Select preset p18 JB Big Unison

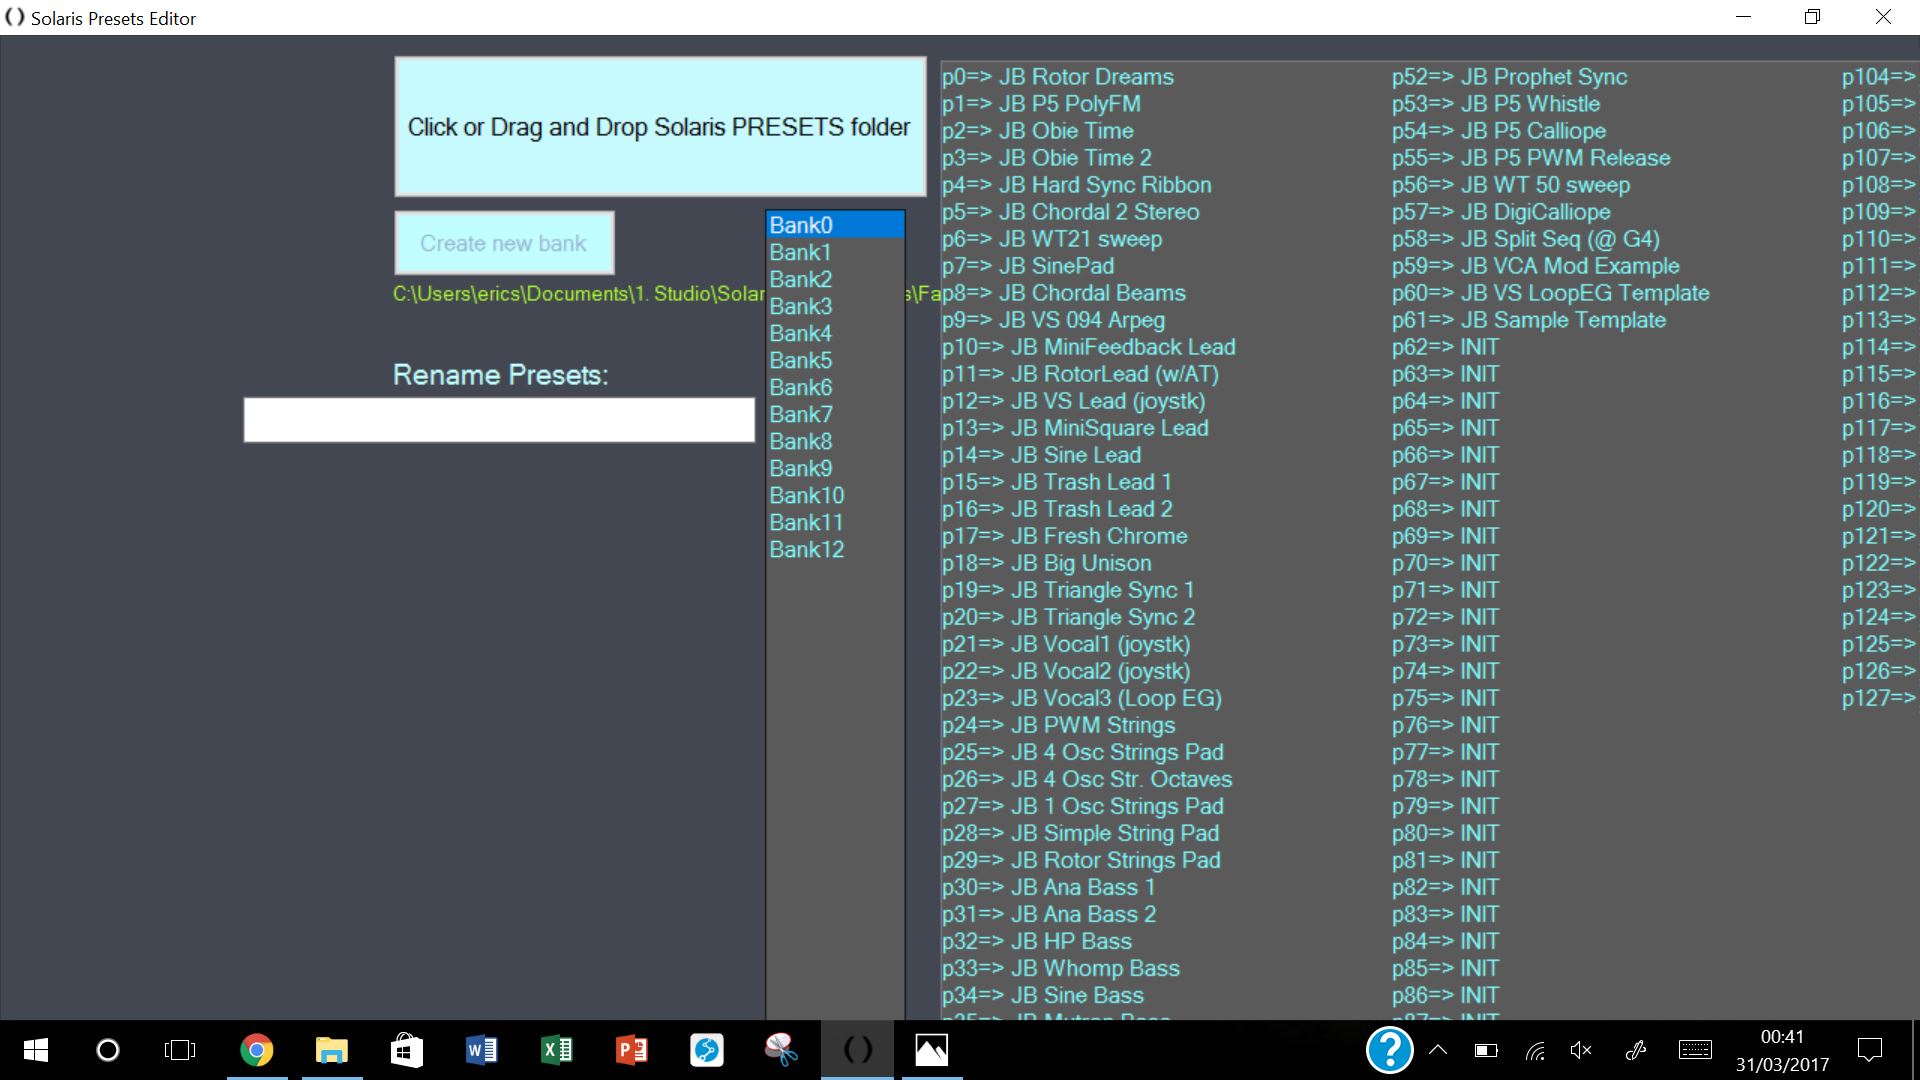click(x=1047, y=563)
